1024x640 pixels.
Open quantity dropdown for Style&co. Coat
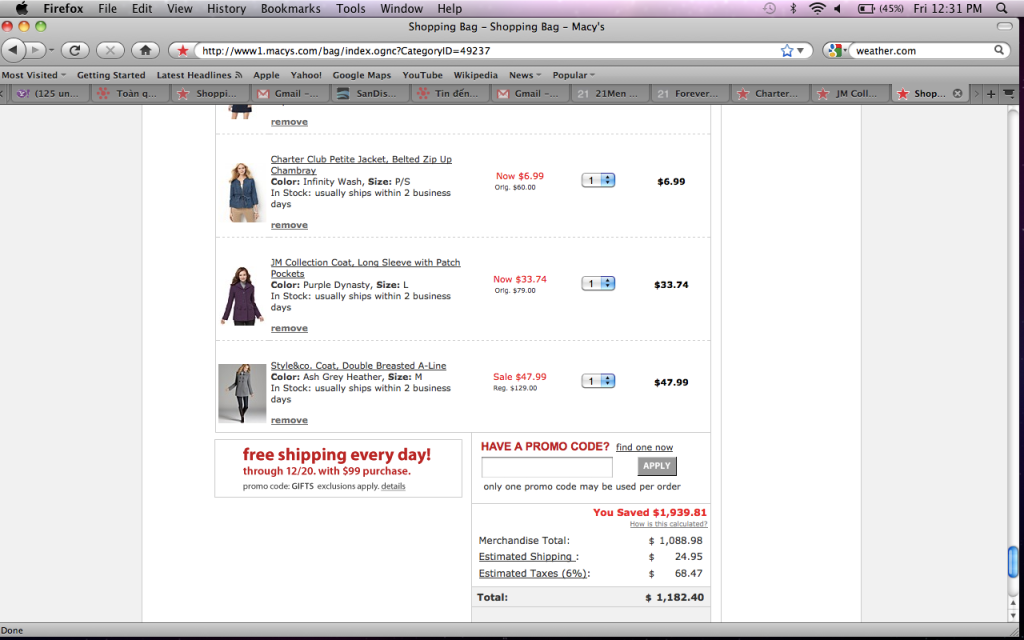(x=598, y=381)
